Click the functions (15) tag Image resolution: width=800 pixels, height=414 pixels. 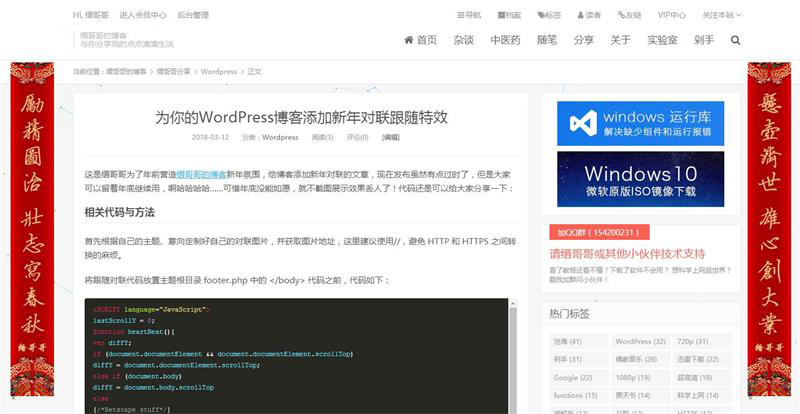coord(579,396)
